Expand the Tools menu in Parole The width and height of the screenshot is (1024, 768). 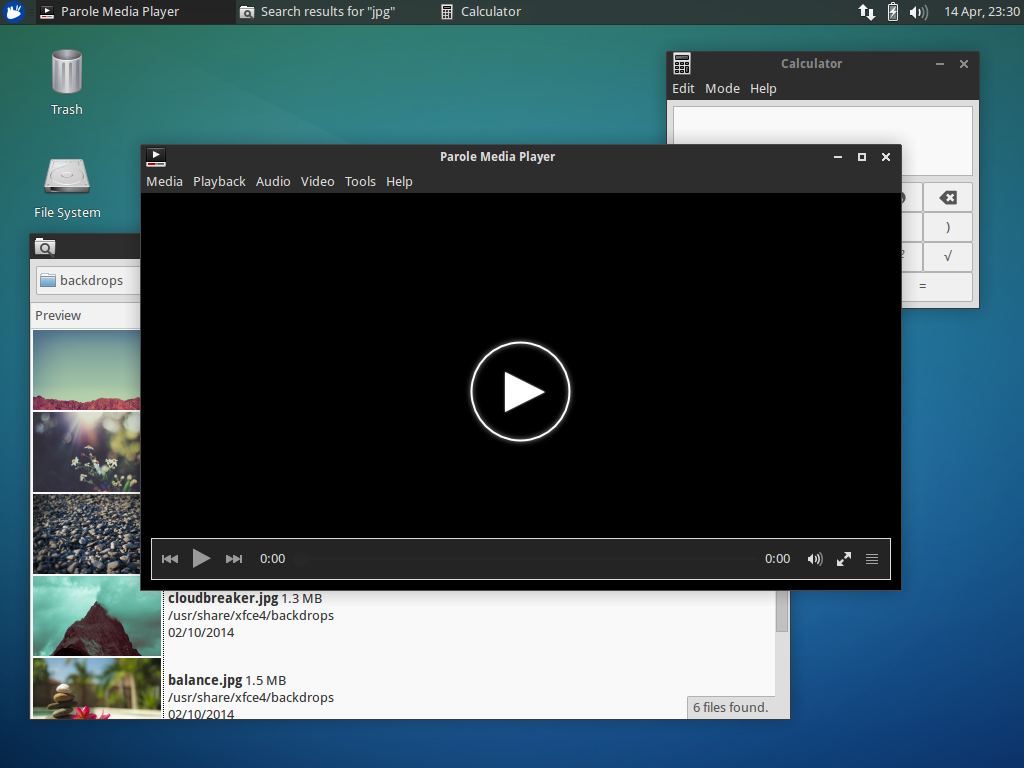tap(360, 181)
